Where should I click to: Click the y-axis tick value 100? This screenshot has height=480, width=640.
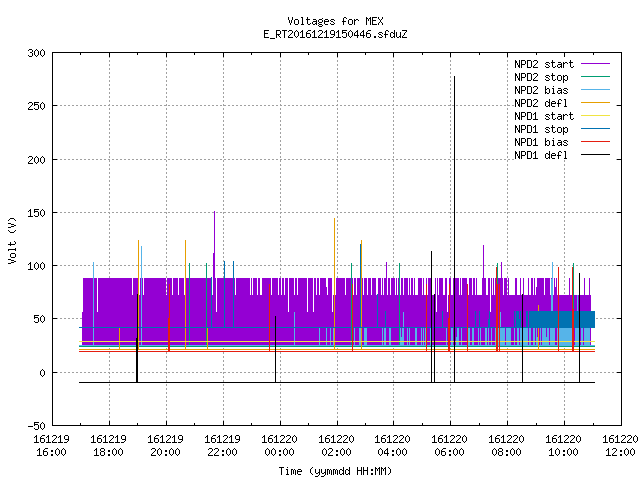click(x=36, y=266)
